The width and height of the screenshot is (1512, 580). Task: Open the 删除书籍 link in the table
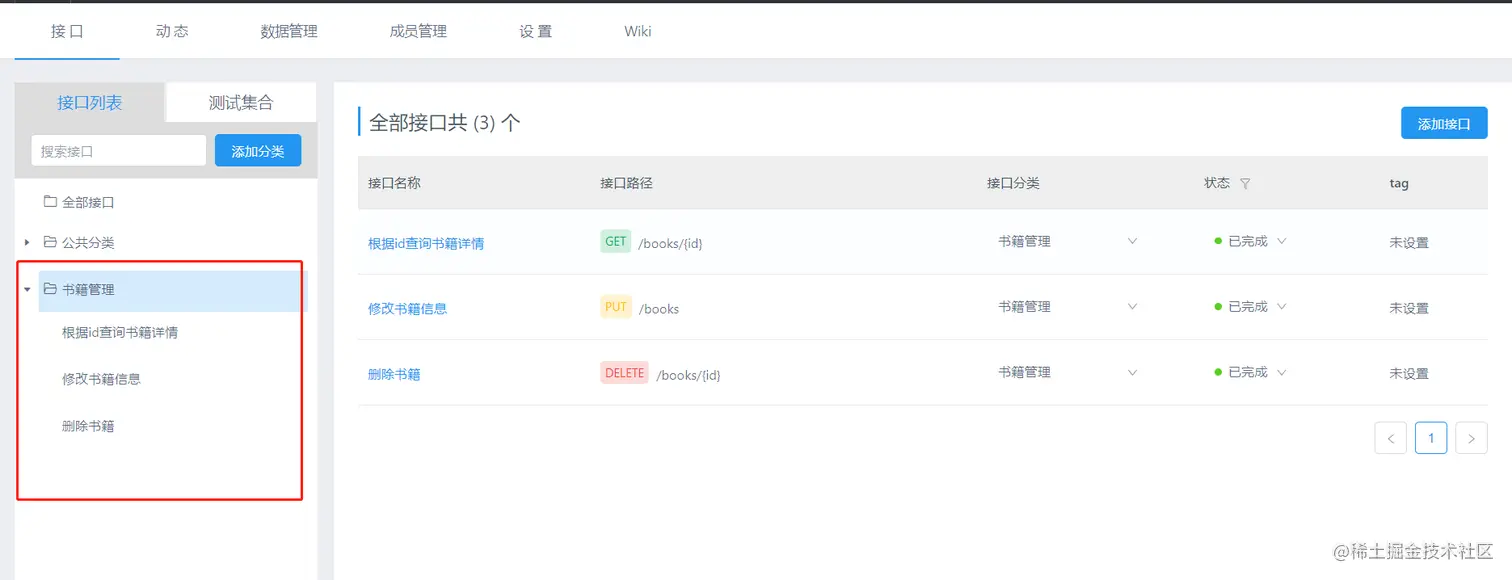[394, 374]
